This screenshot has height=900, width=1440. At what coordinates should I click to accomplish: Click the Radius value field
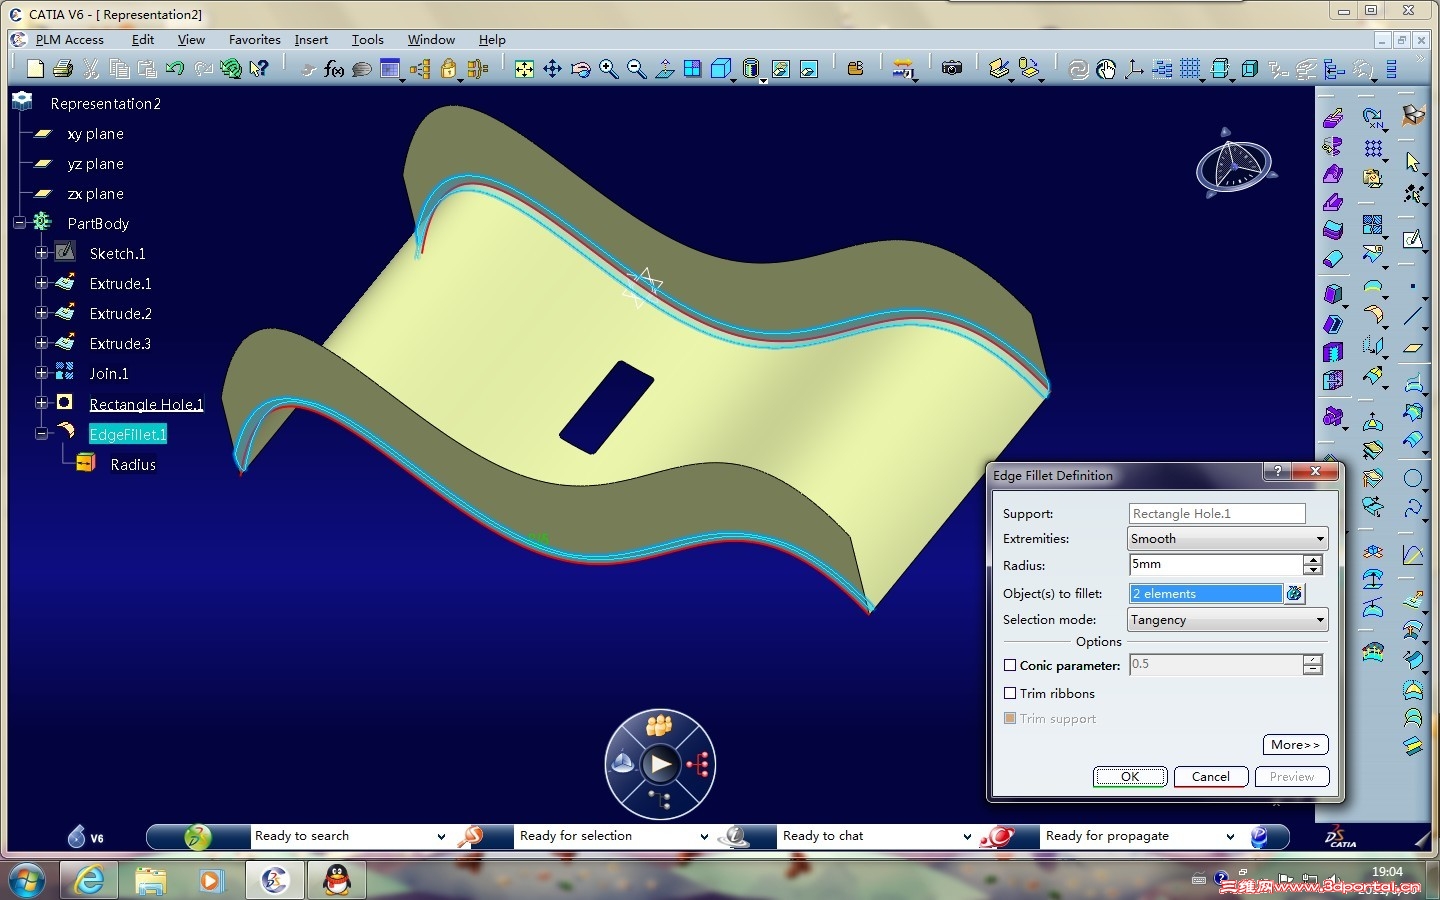(x=1216, y=565)
